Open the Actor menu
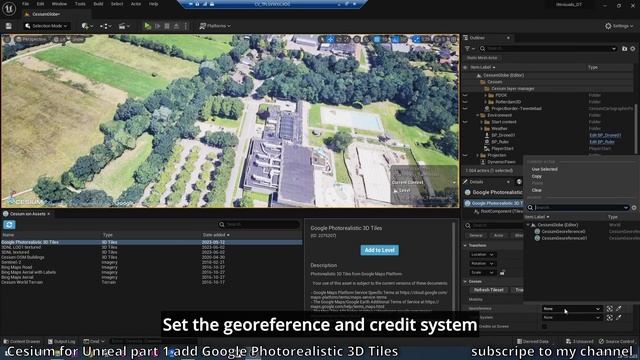Viewport: 640px width, 360px height. coord(136,4)
